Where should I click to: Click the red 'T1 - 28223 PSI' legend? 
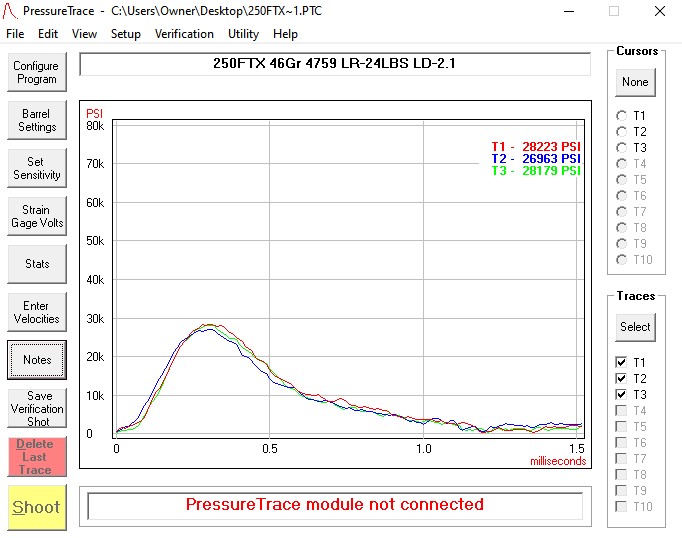pyautogui.click(x=536, y=147)
